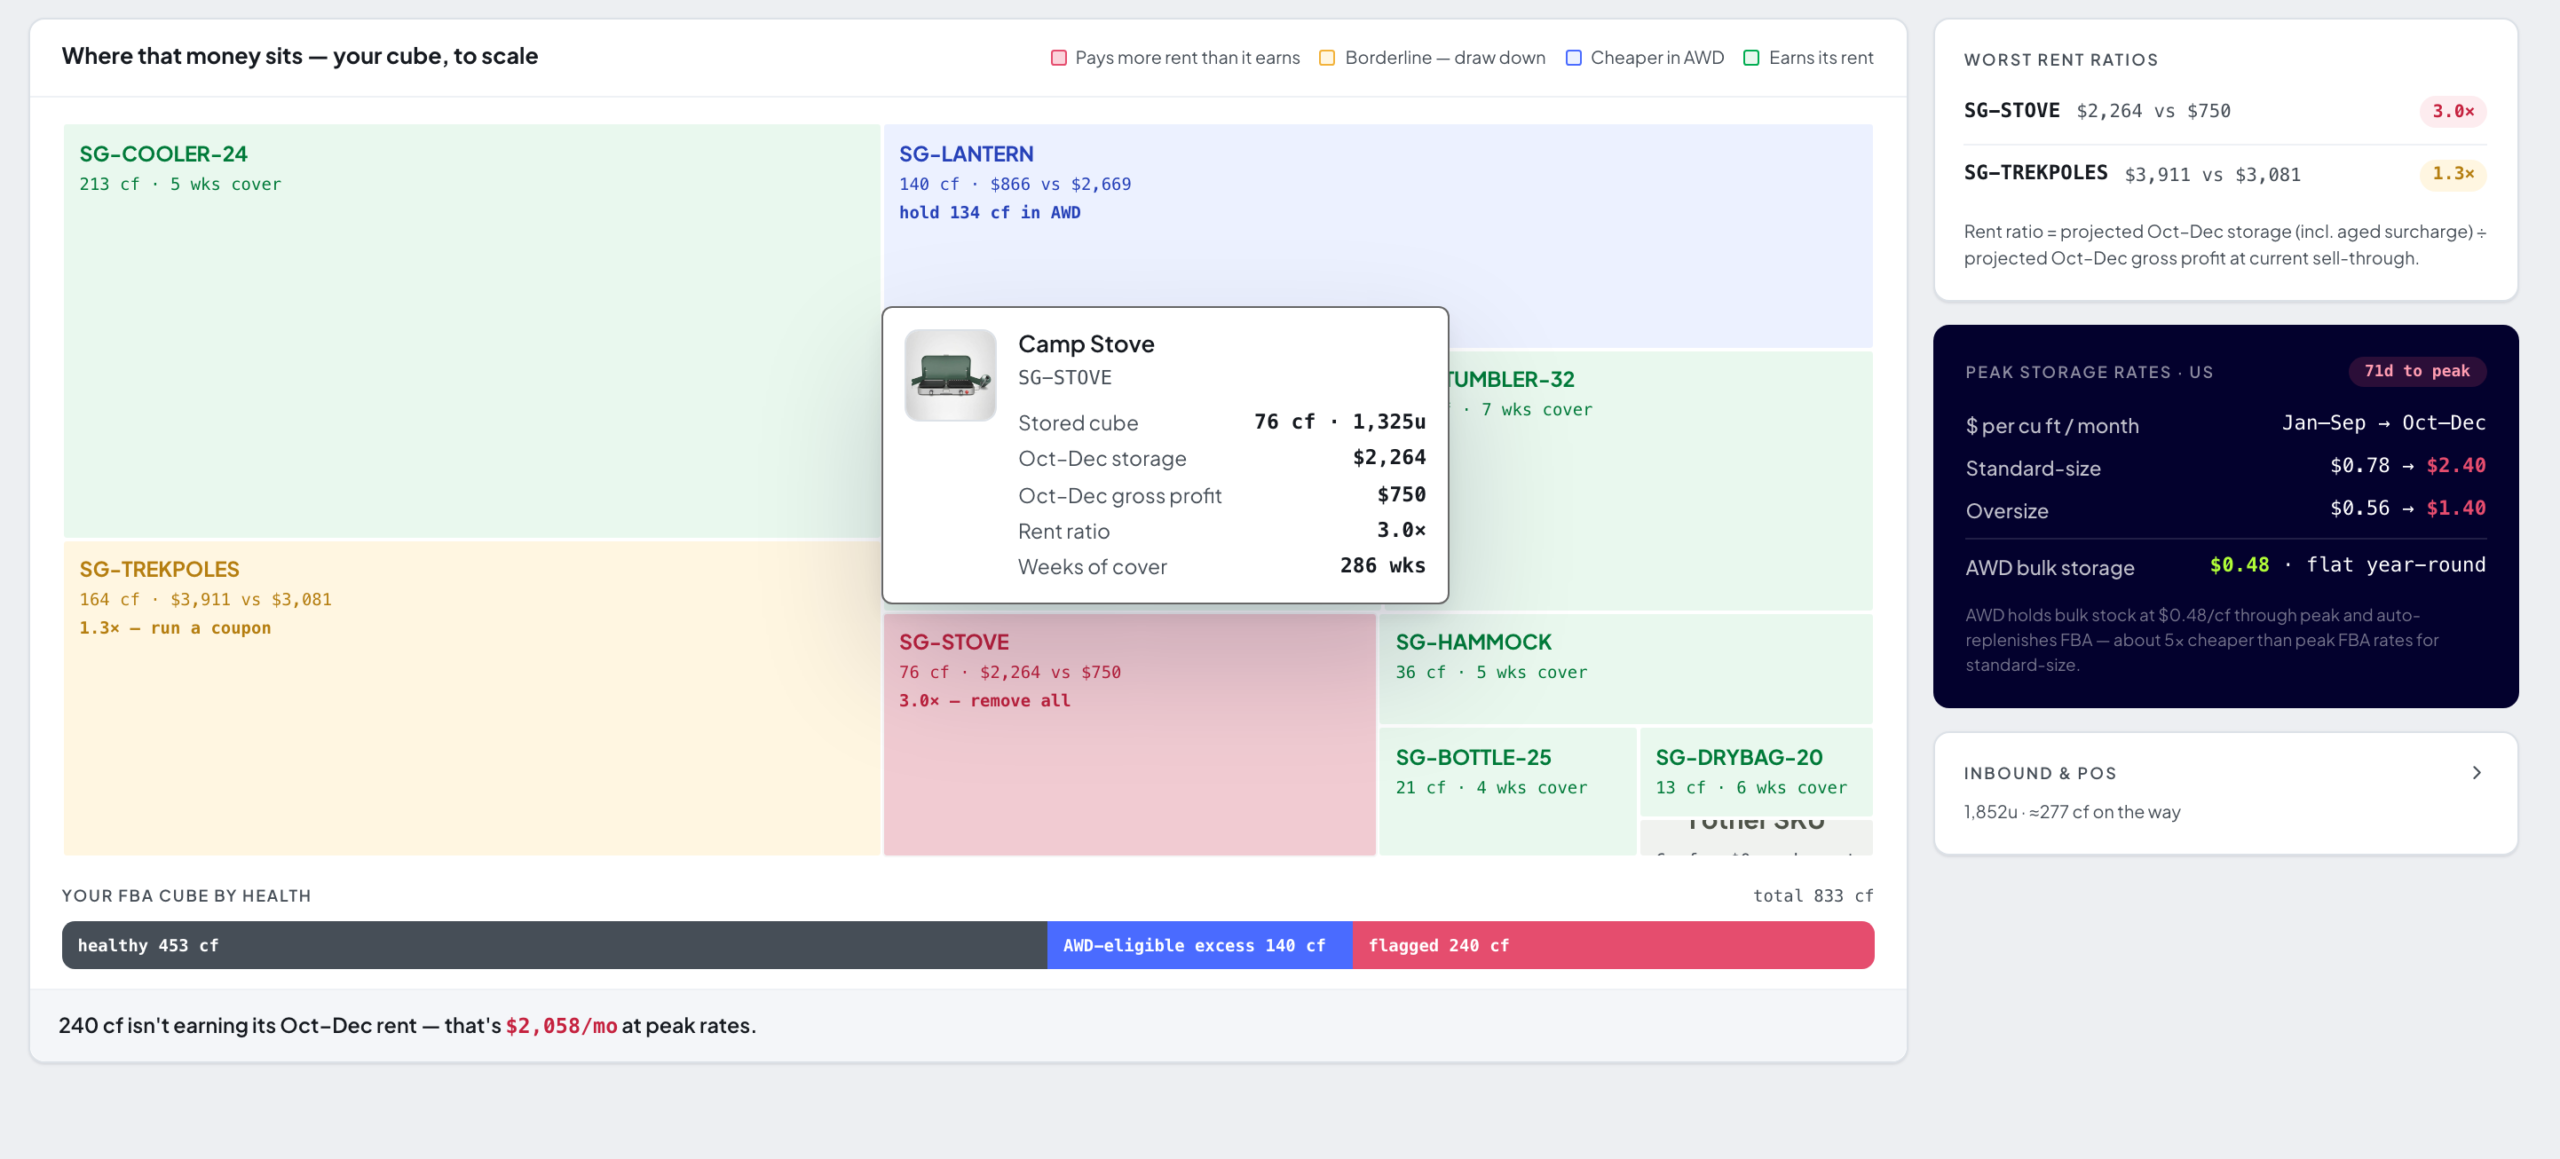The height and width of the screenshot is (1159, 2560).
Task: Click '1.3× — run a coupon' recommendation
Action: pos(175,628)
